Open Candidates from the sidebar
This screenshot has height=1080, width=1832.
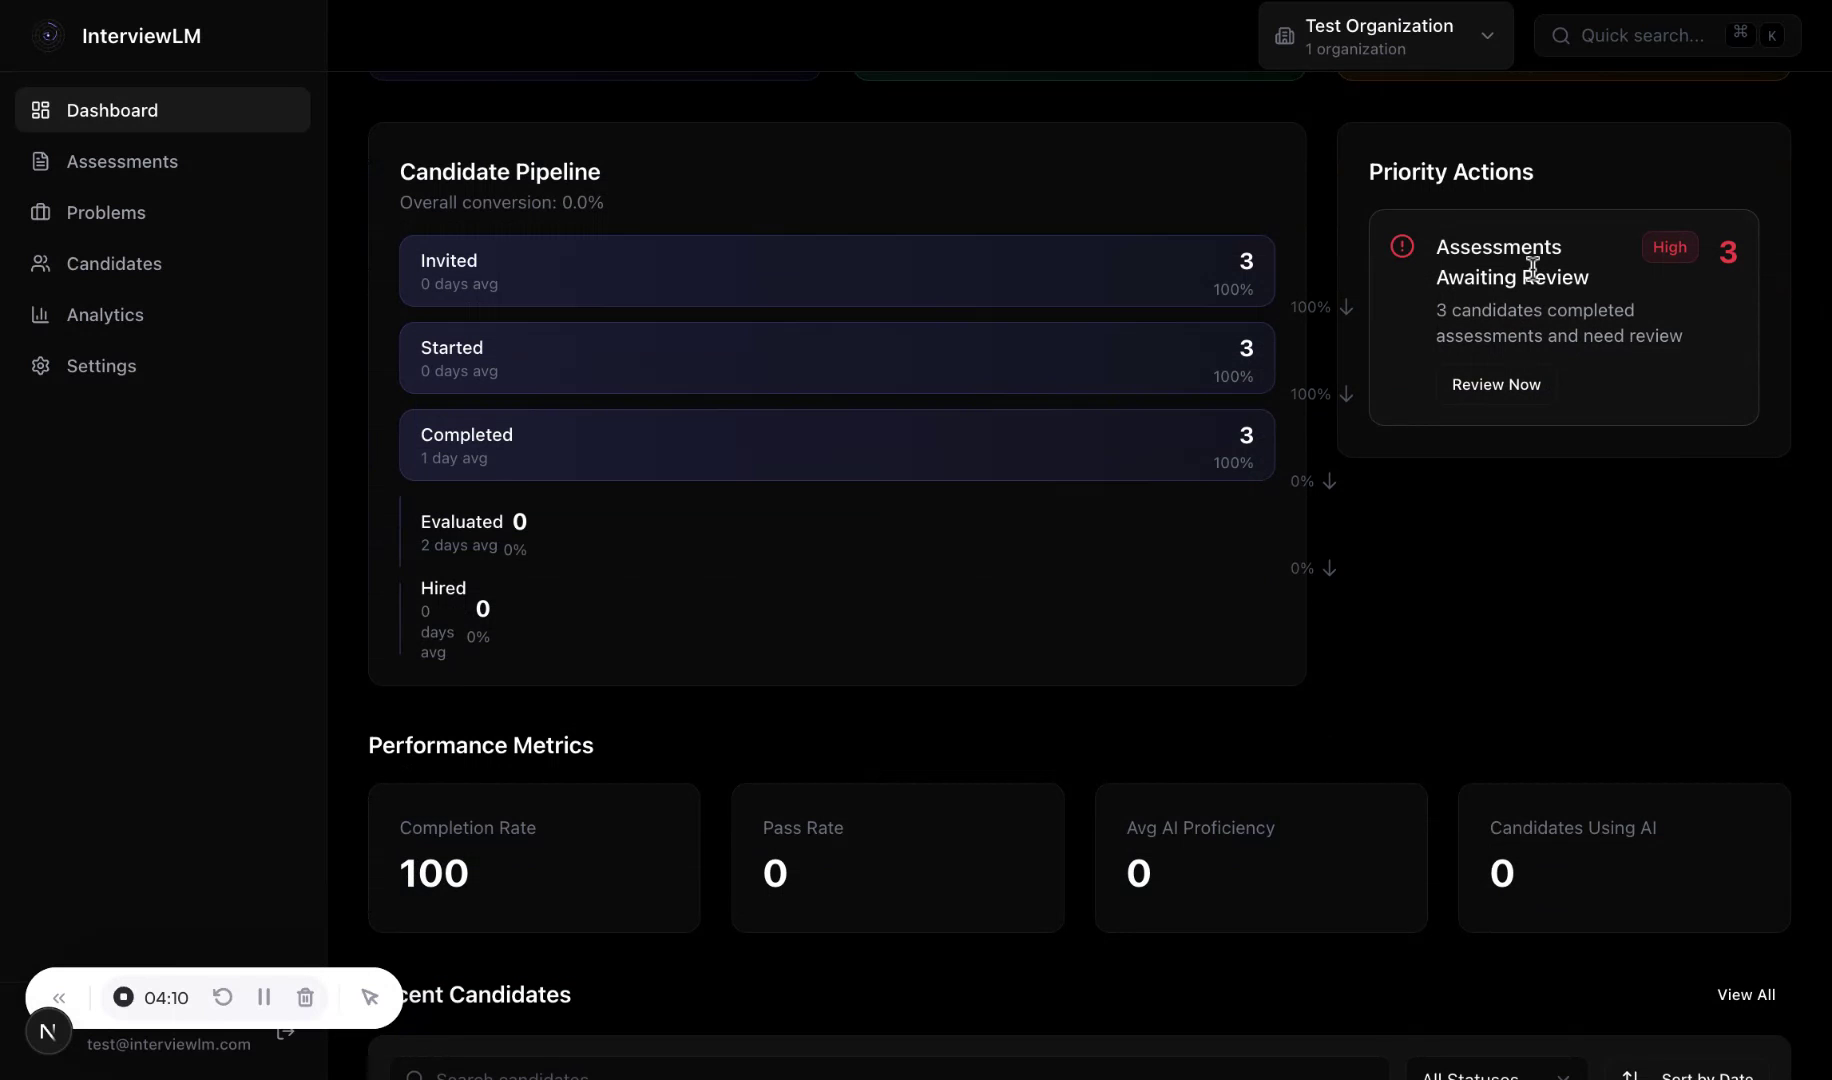114,263
